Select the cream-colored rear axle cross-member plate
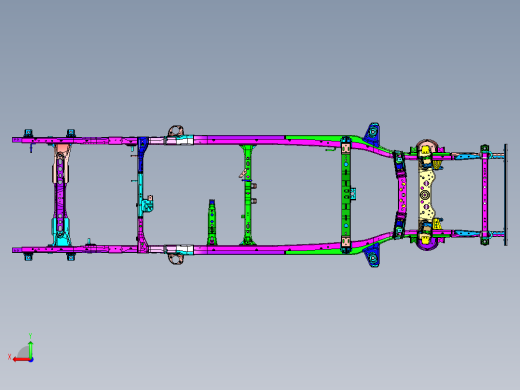Viewport: 520px width, 390px height. coord(426,195)
